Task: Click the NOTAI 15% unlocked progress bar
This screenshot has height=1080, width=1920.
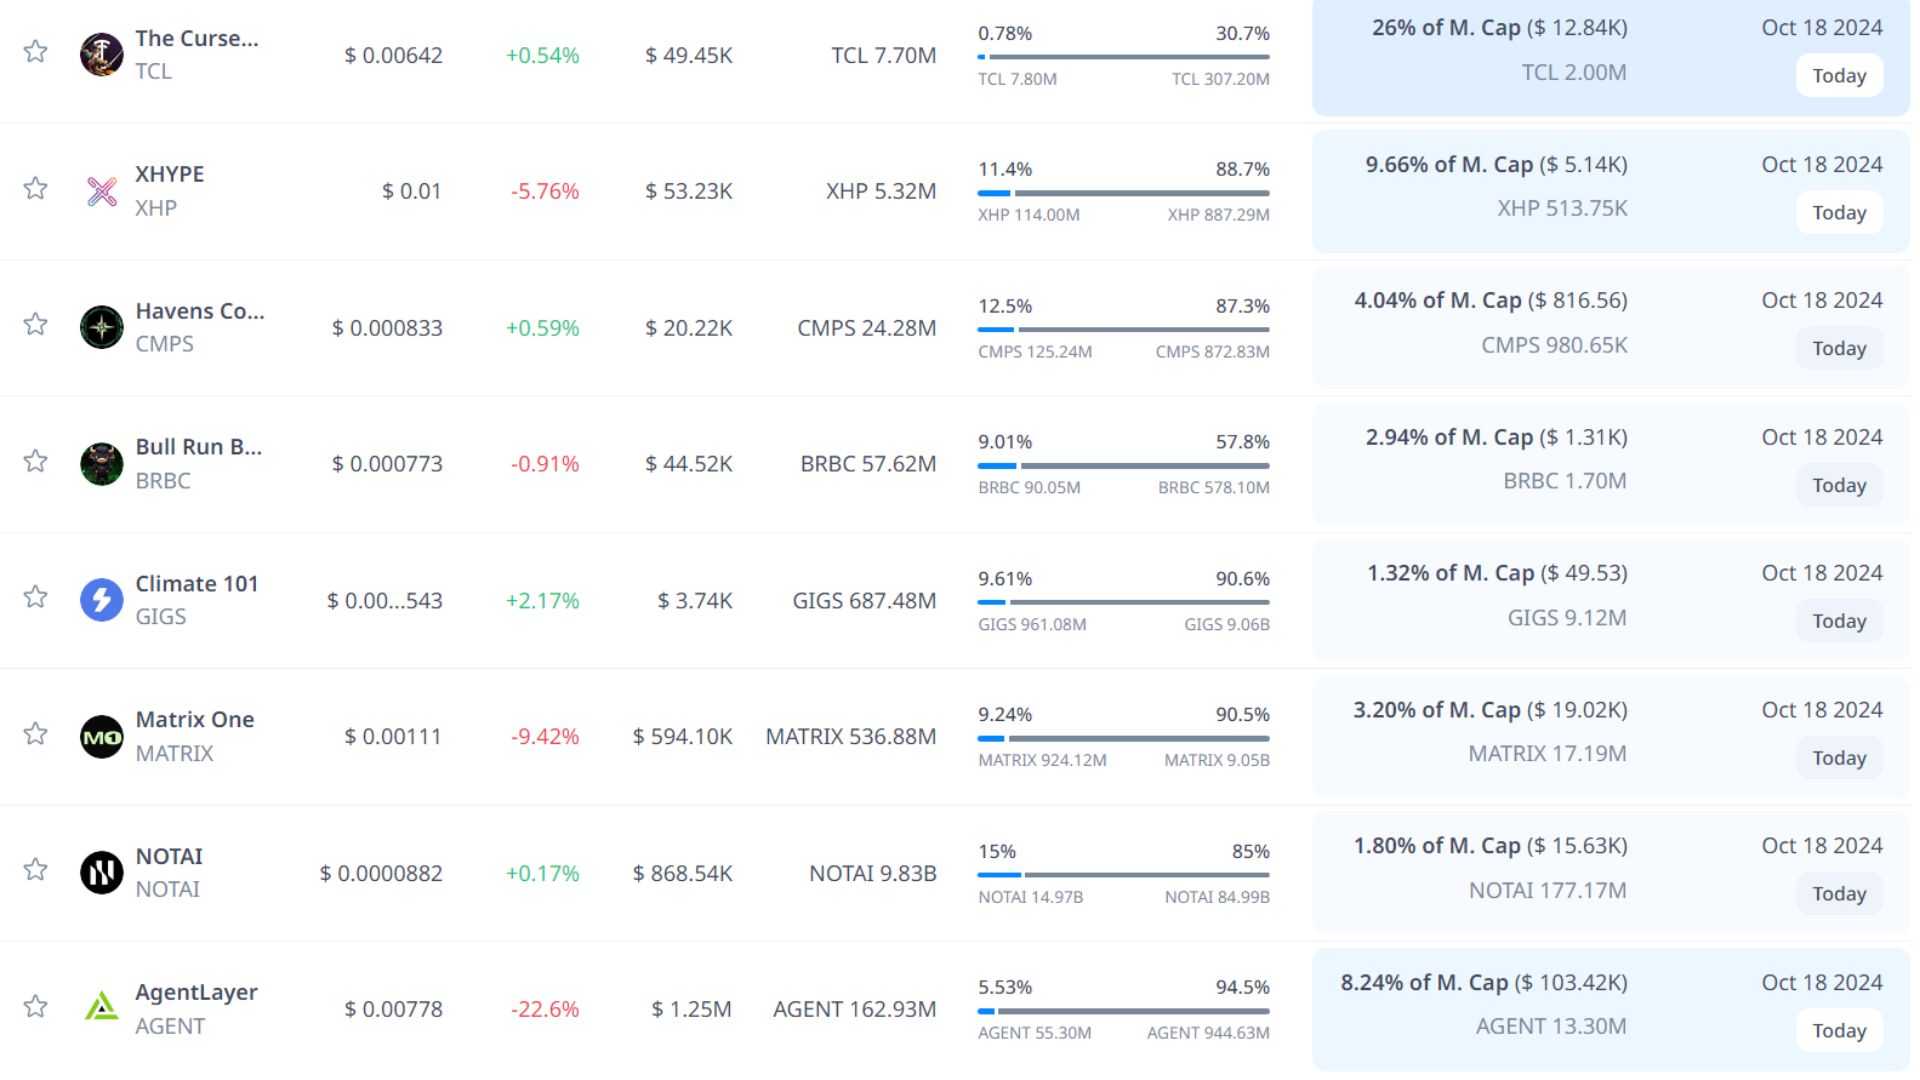Action: click(1123, 875)
